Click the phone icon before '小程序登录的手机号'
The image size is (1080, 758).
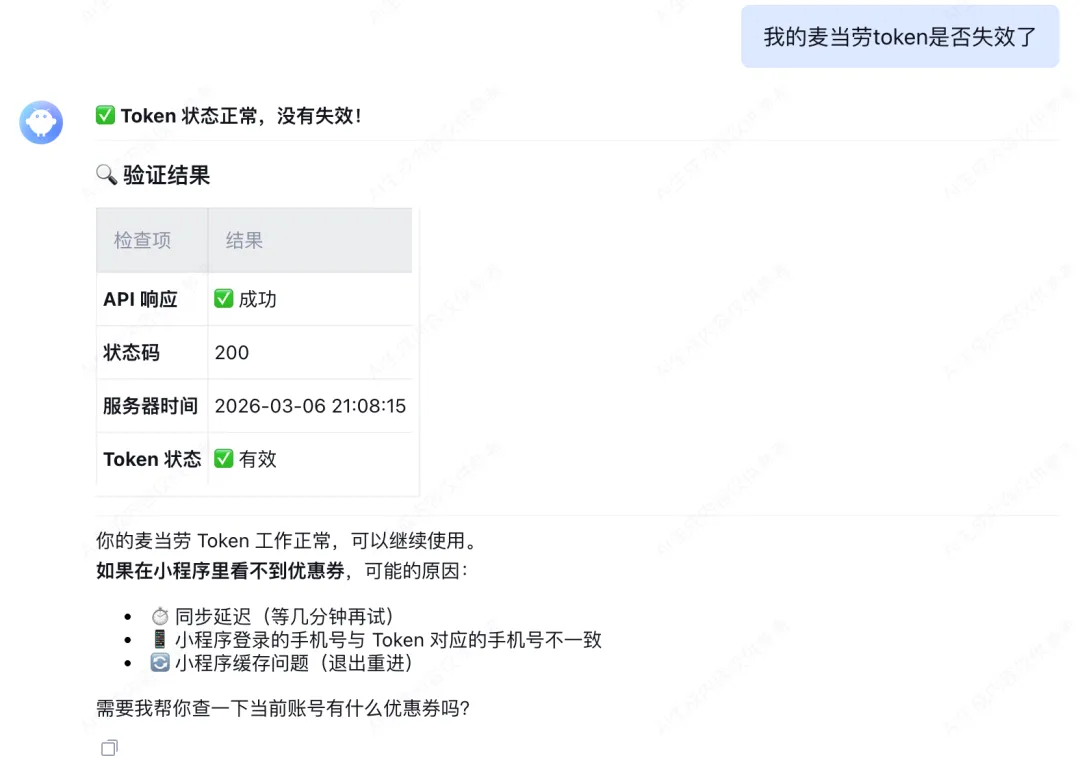click(160, 639)
